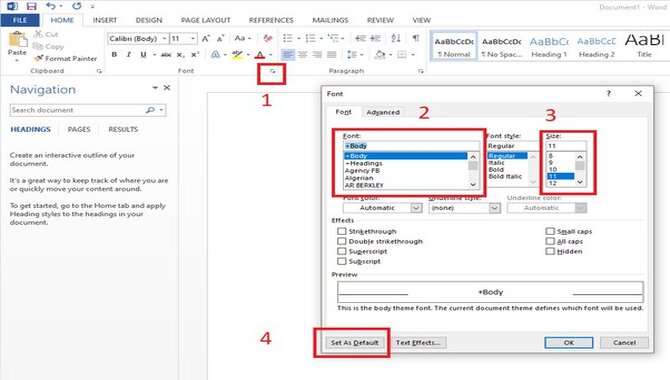Apply Superscript formatting in ribbon
This screenshot has height=380, width=670.
pyautogui.click(x=195, y=55)
